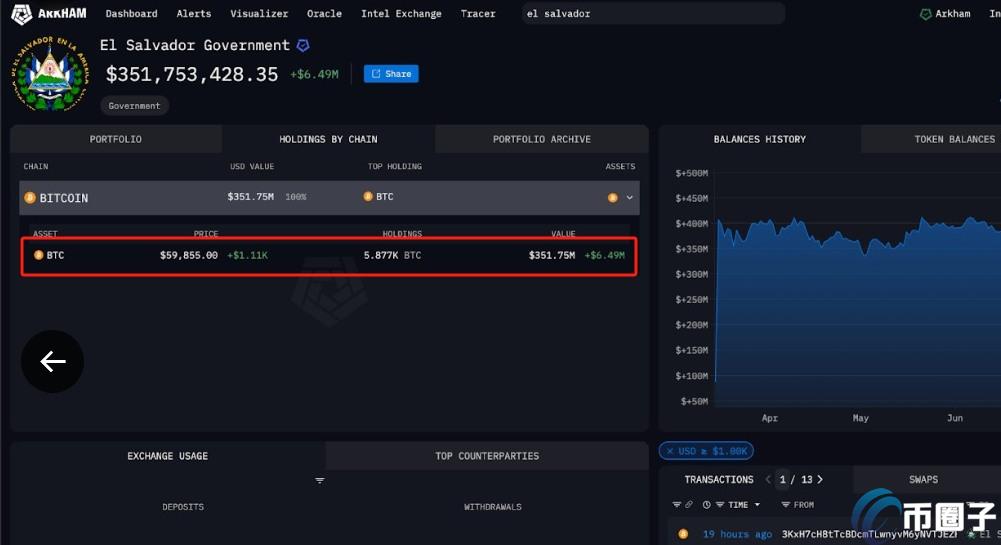1001x545 pixels.
Task: Click the BTC asset icon in asset row
Action: coord(38,255)
